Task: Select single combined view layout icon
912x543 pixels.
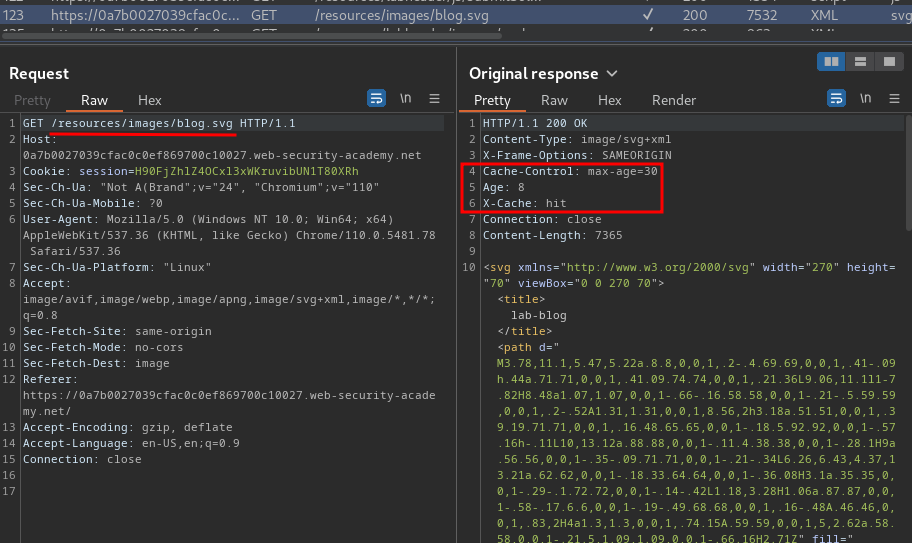Action: click(889, 61)
